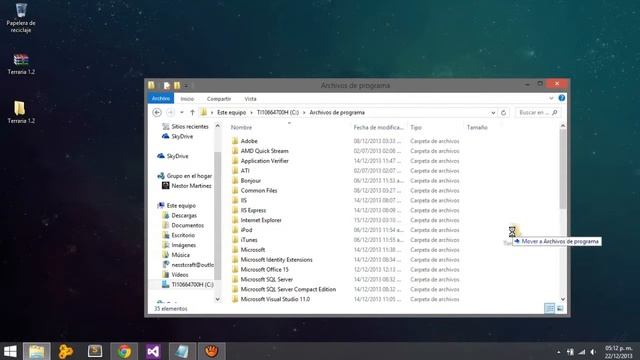640x360 pixels.
Task: Click the Forward navigation arrow
Action: [x=171, y=112]
